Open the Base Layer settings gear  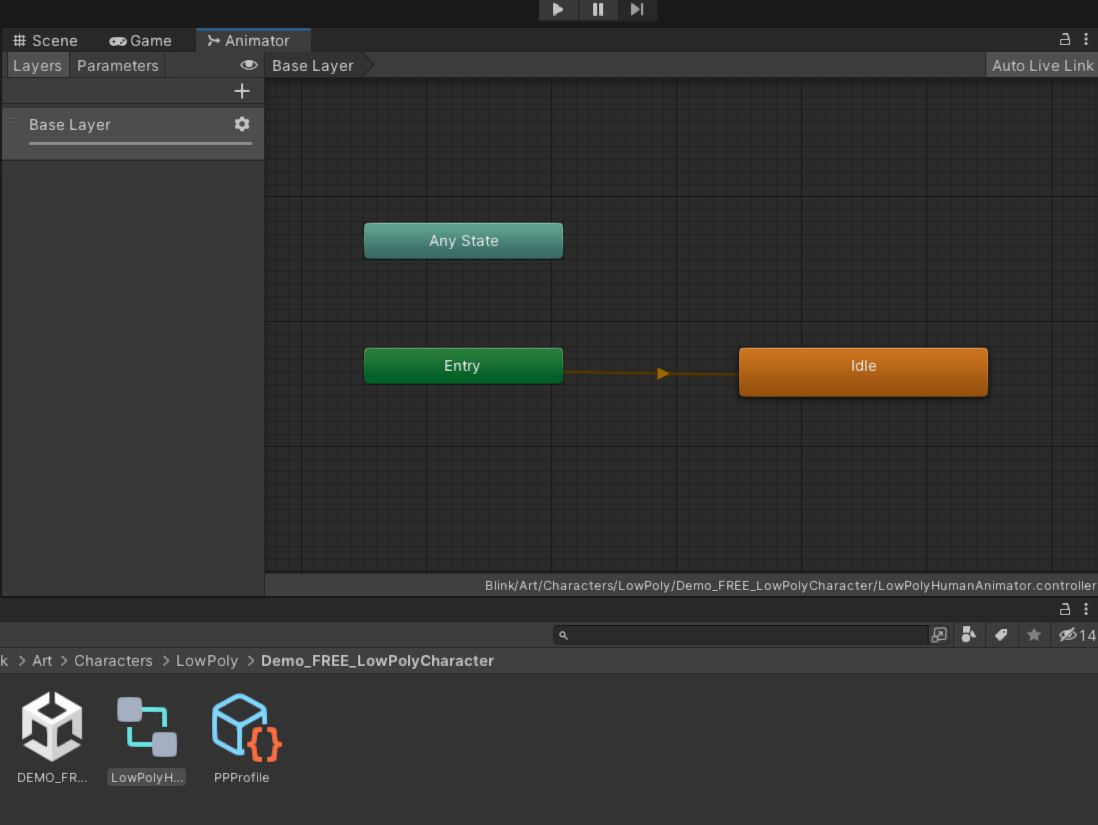pos(242,124)
